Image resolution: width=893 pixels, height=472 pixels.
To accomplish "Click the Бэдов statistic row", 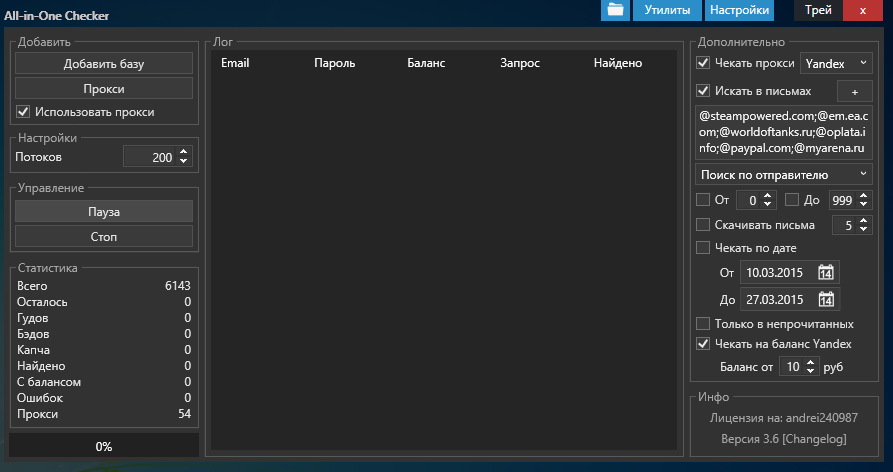I will 104,334.
